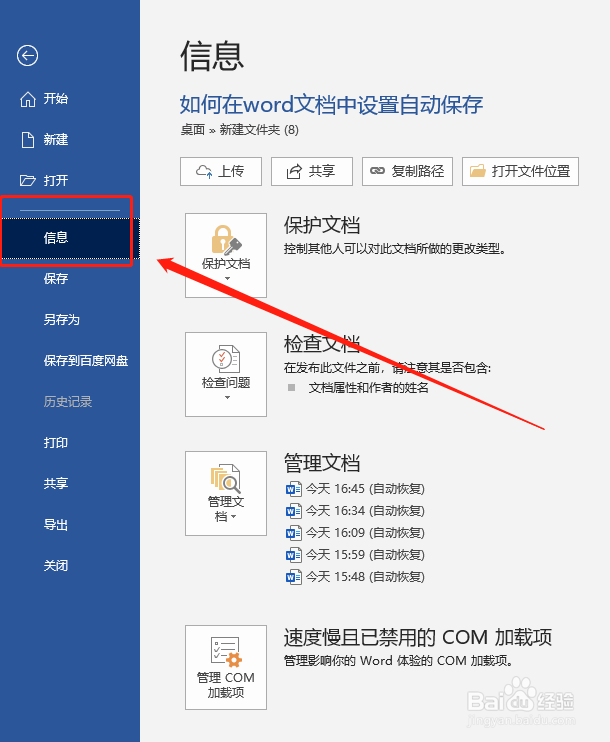Click the 管理文档 section heading

pyautogui.click(x=322, y=463)
